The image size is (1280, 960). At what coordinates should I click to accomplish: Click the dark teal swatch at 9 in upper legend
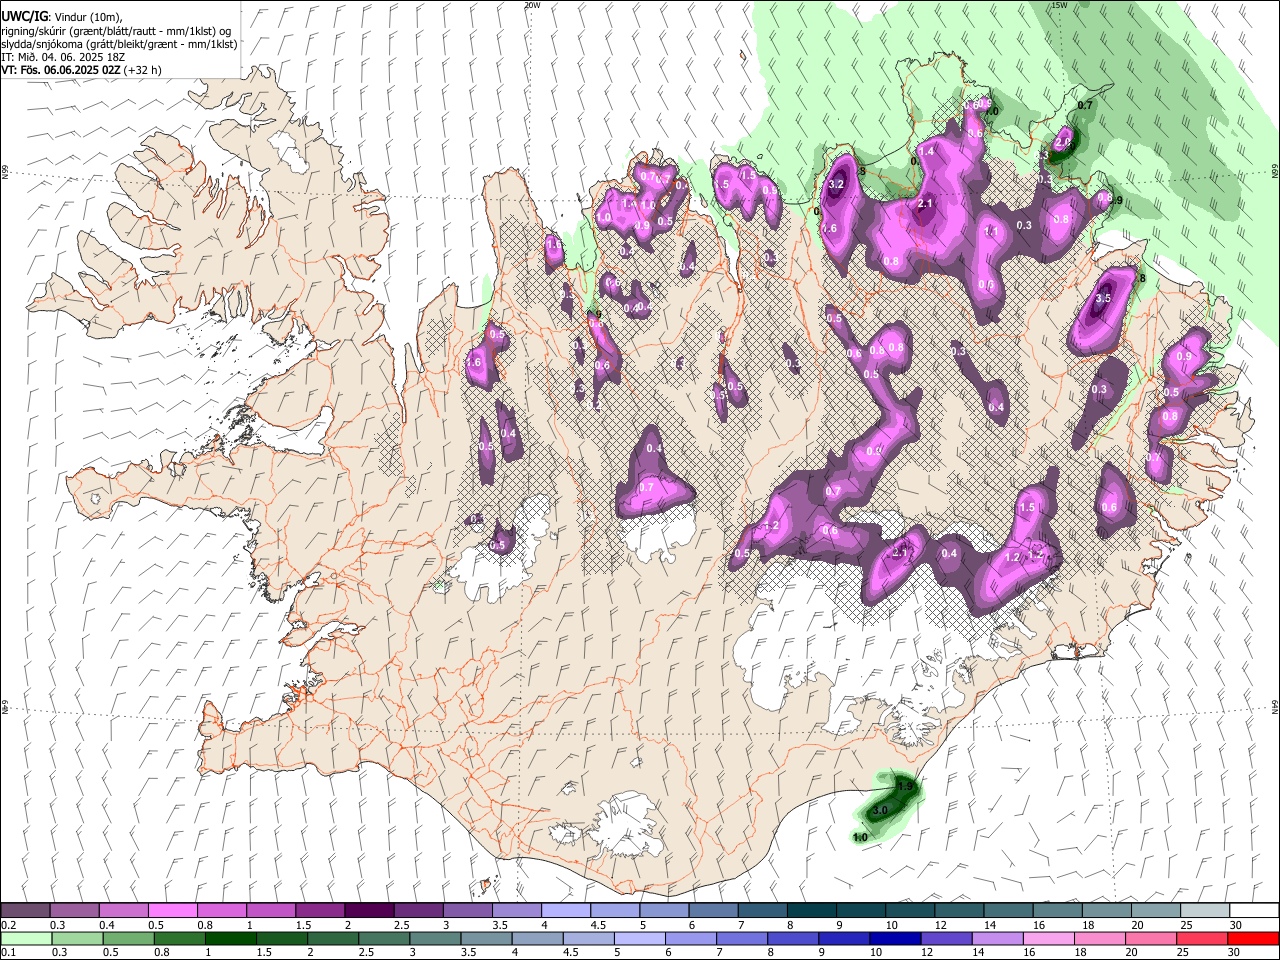(861, 911)
